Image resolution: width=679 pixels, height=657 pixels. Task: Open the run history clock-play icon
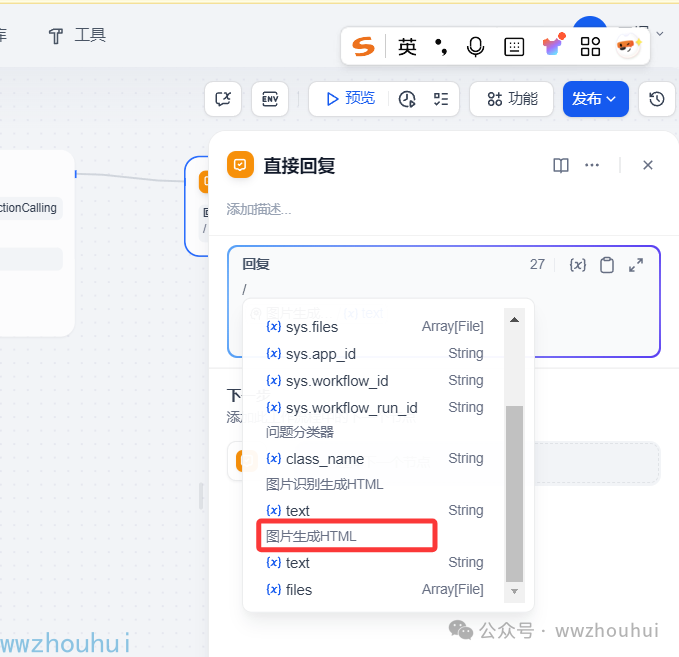pos(407,99)
